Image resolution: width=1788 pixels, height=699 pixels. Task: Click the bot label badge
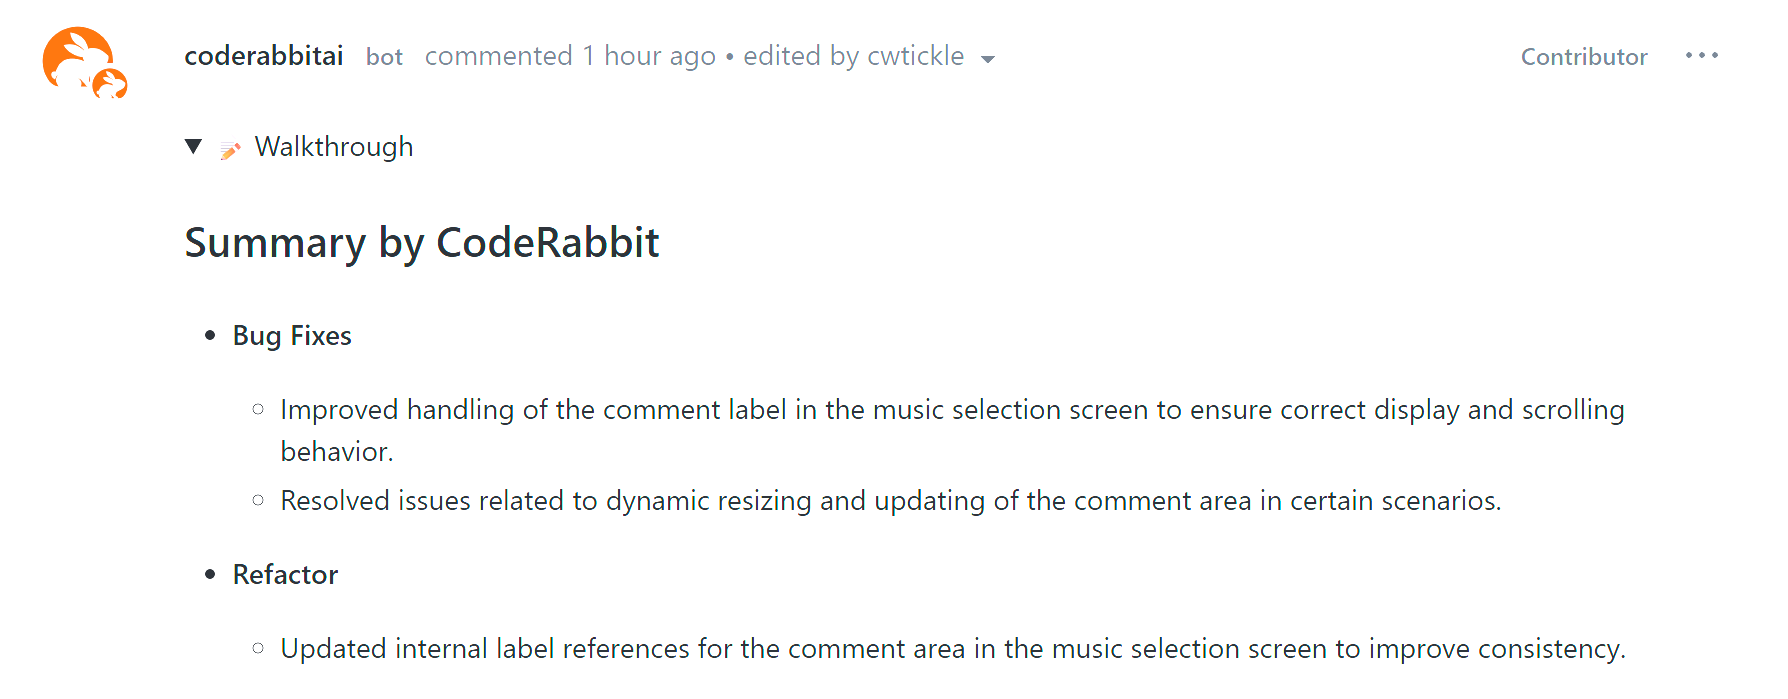click(384, 57)
